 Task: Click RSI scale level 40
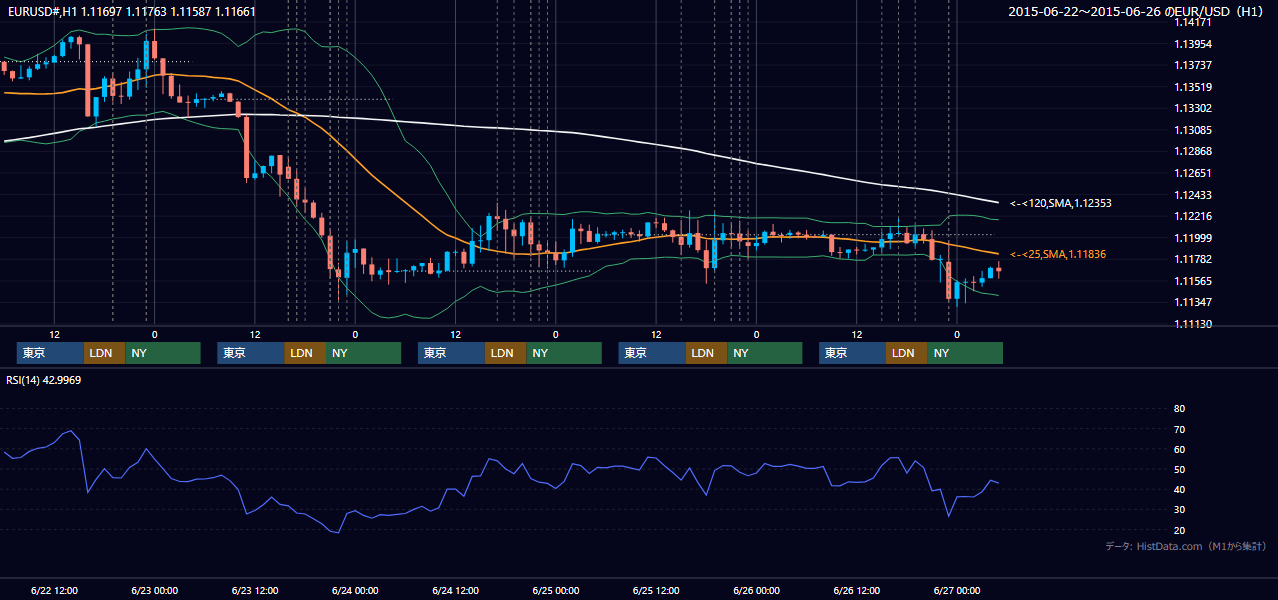[x=1179, y=489]
